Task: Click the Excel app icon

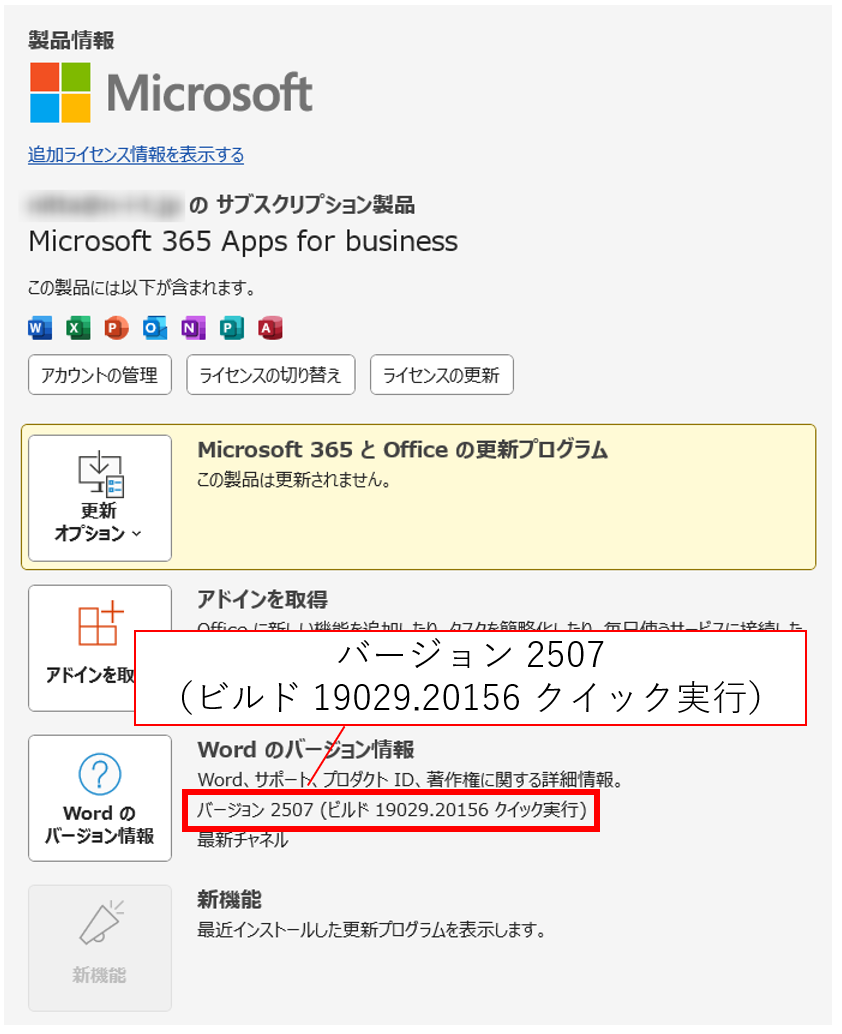Action: [x=78, y=327]
